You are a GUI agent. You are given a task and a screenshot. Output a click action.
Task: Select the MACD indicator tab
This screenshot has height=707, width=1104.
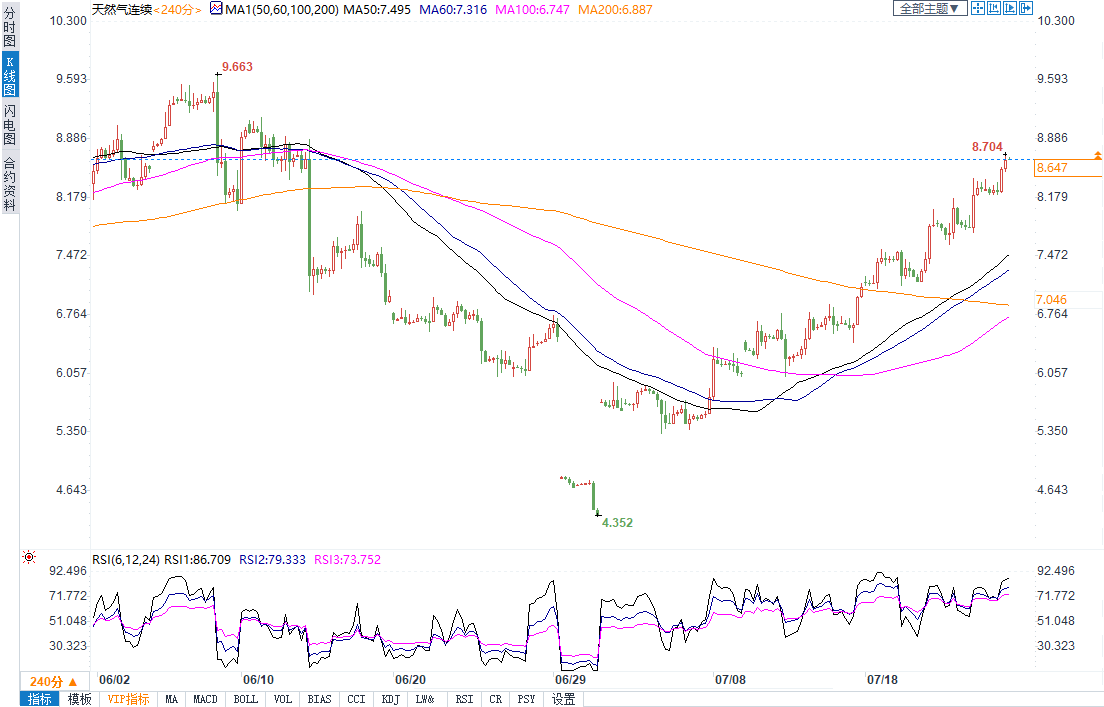(205, 699)
